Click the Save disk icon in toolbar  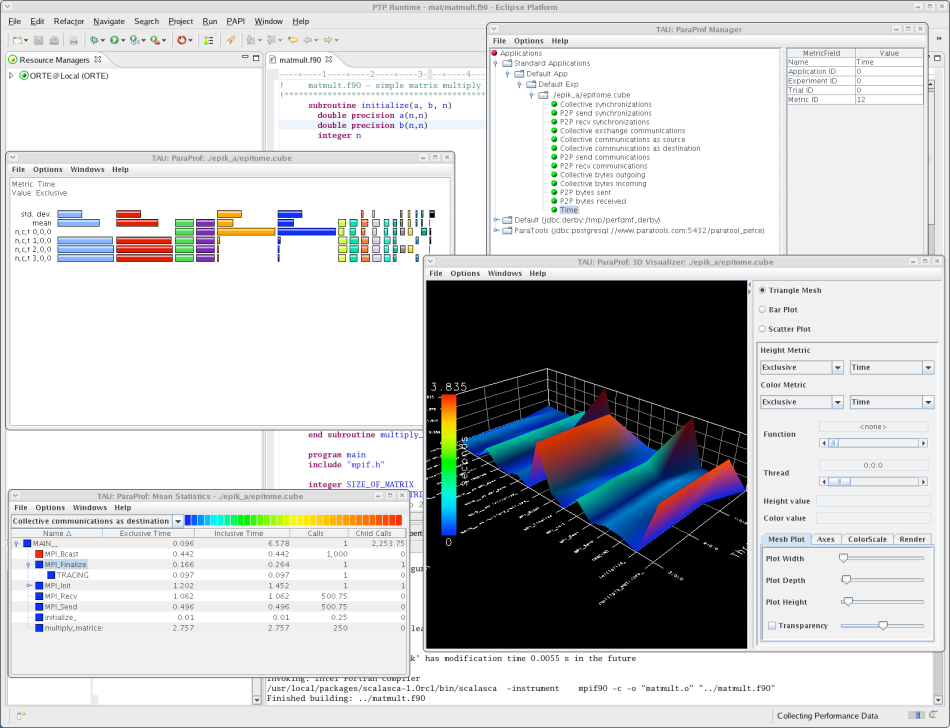[x=39, y=40]
